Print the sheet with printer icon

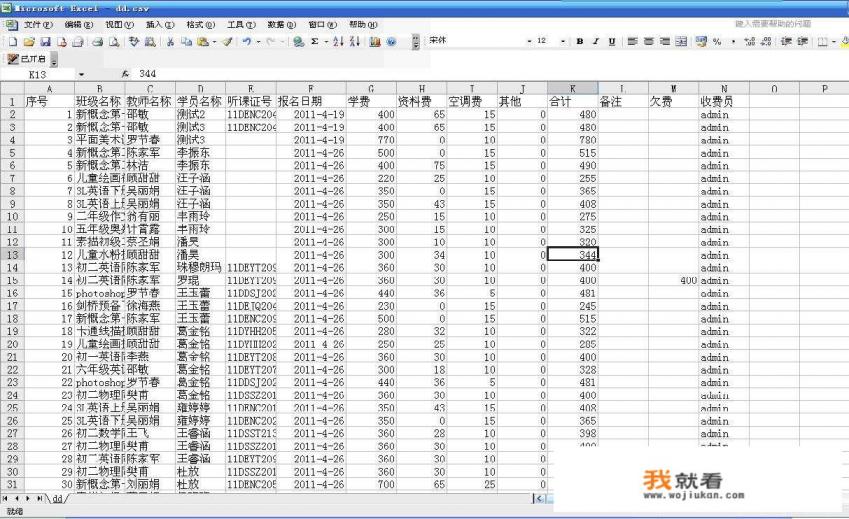pos(97,42)
